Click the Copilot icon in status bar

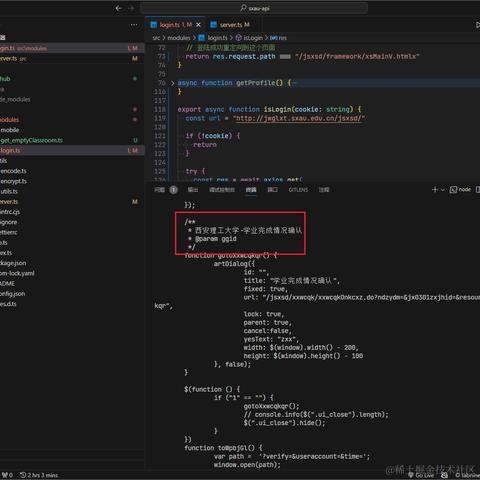(444, 475)
